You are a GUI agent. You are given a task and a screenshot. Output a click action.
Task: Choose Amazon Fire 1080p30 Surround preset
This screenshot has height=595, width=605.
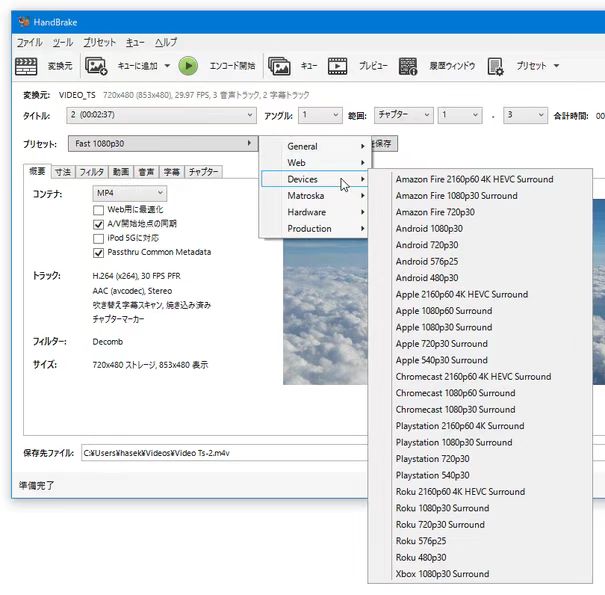point(480,196)
